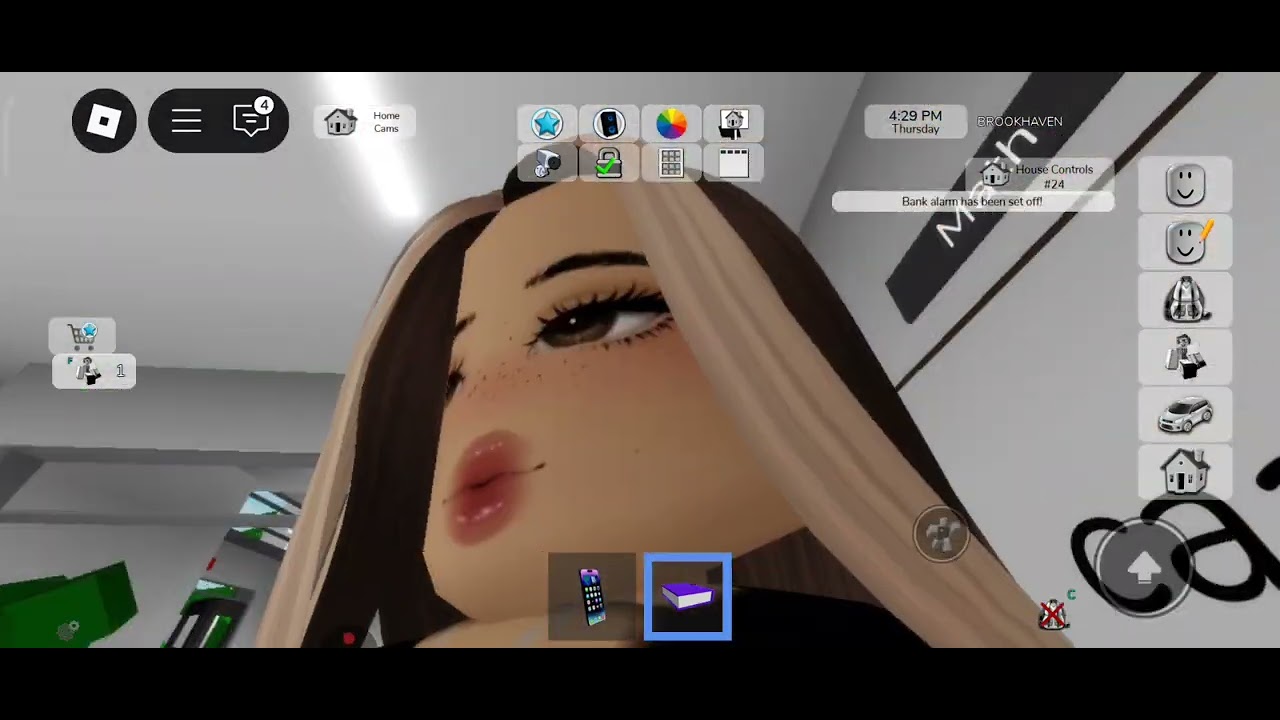Click the grid window icon
Viewport: 1280px width, 720px height.
click(671, 163)
